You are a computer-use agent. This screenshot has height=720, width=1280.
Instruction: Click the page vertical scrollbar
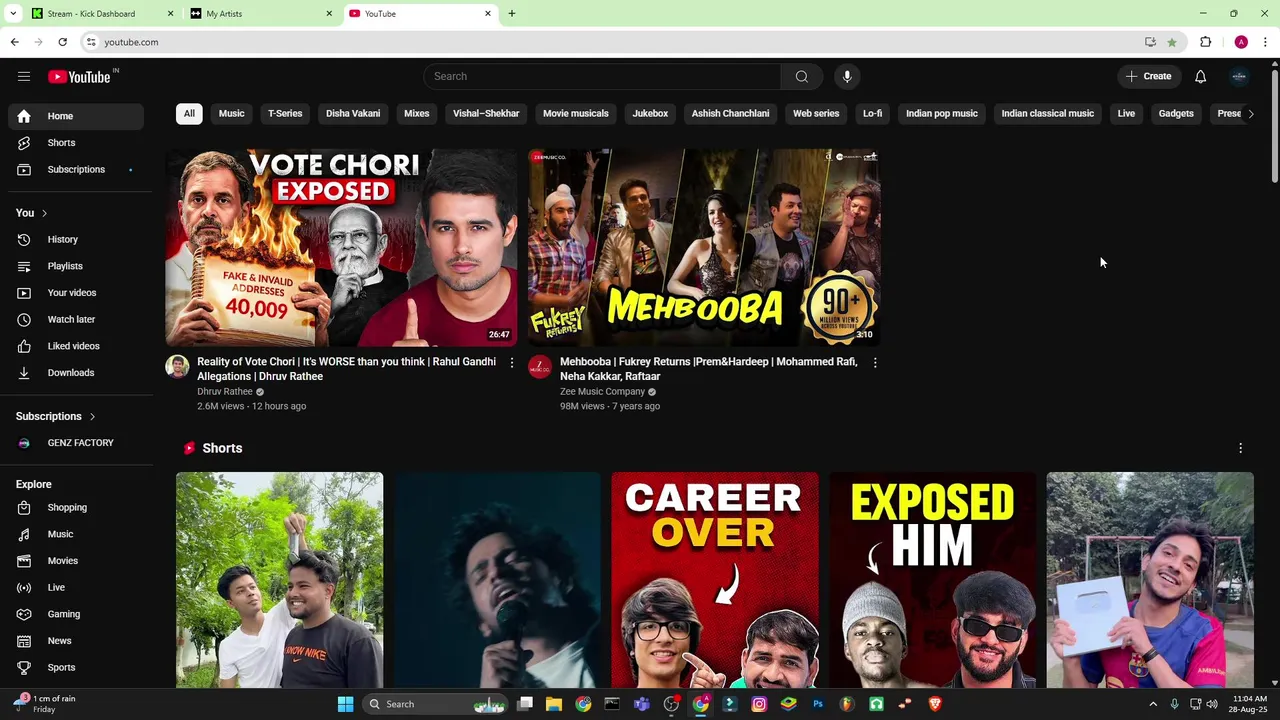[1274, 125]
